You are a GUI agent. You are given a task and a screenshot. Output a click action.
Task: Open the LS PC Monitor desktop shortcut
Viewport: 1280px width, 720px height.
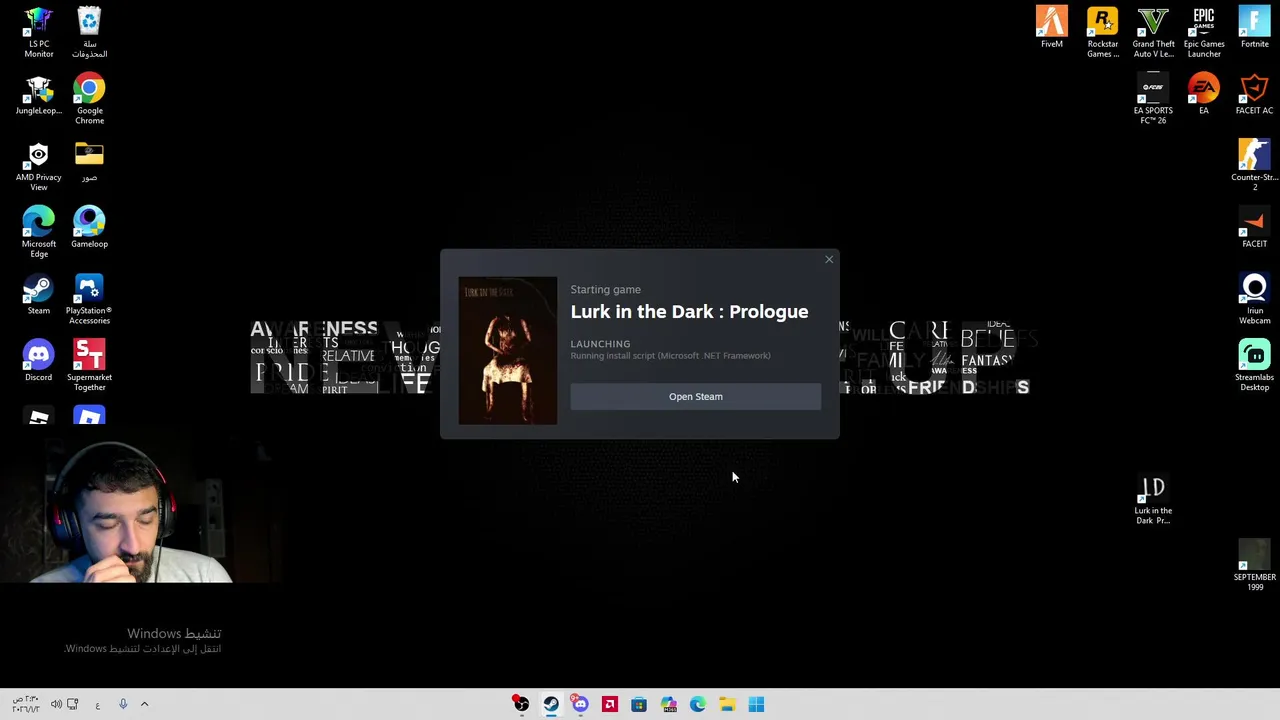click(38, 32)
